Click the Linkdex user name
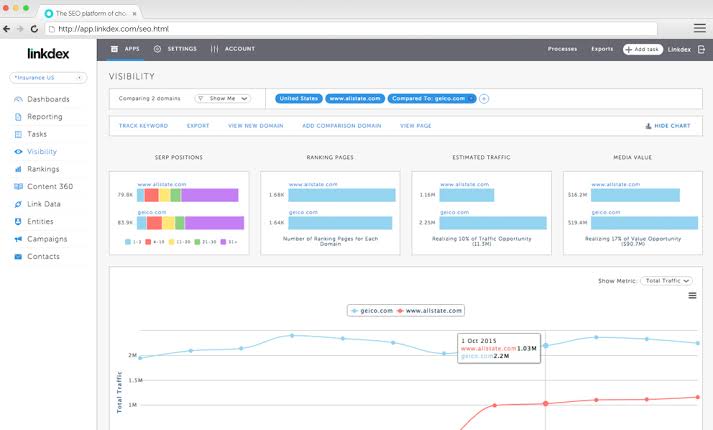713x430 pixels. (679, 50)
